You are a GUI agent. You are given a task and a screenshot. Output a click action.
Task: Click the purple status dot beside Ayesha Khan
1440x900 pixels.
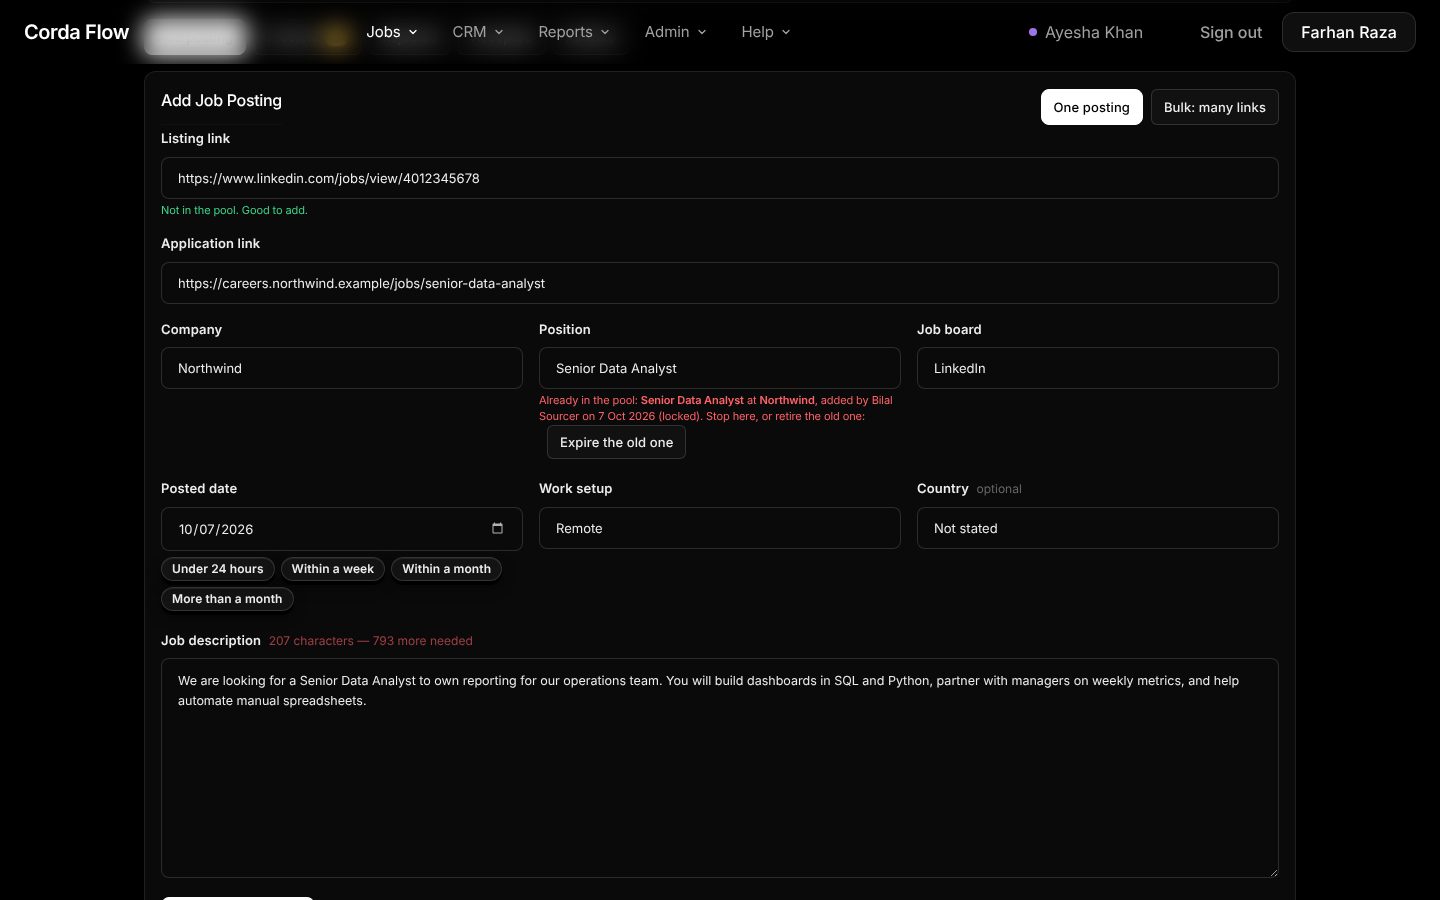(x=1033, y=32)
